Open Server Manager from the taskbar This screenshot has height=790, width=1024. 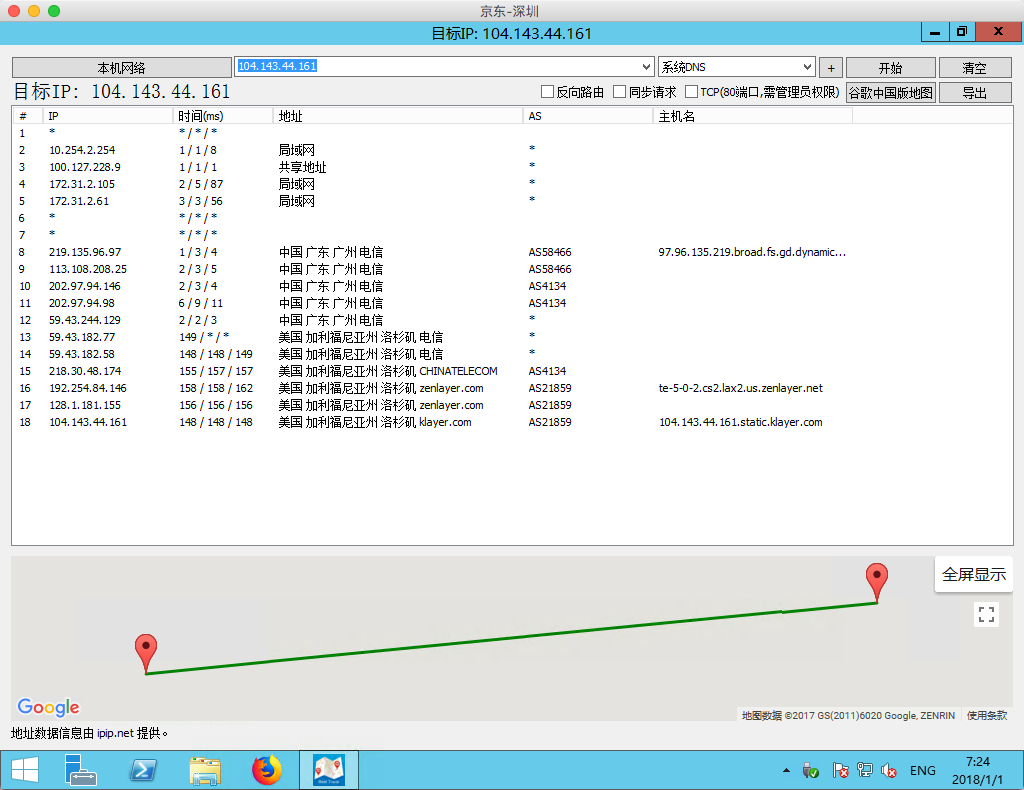81,770
